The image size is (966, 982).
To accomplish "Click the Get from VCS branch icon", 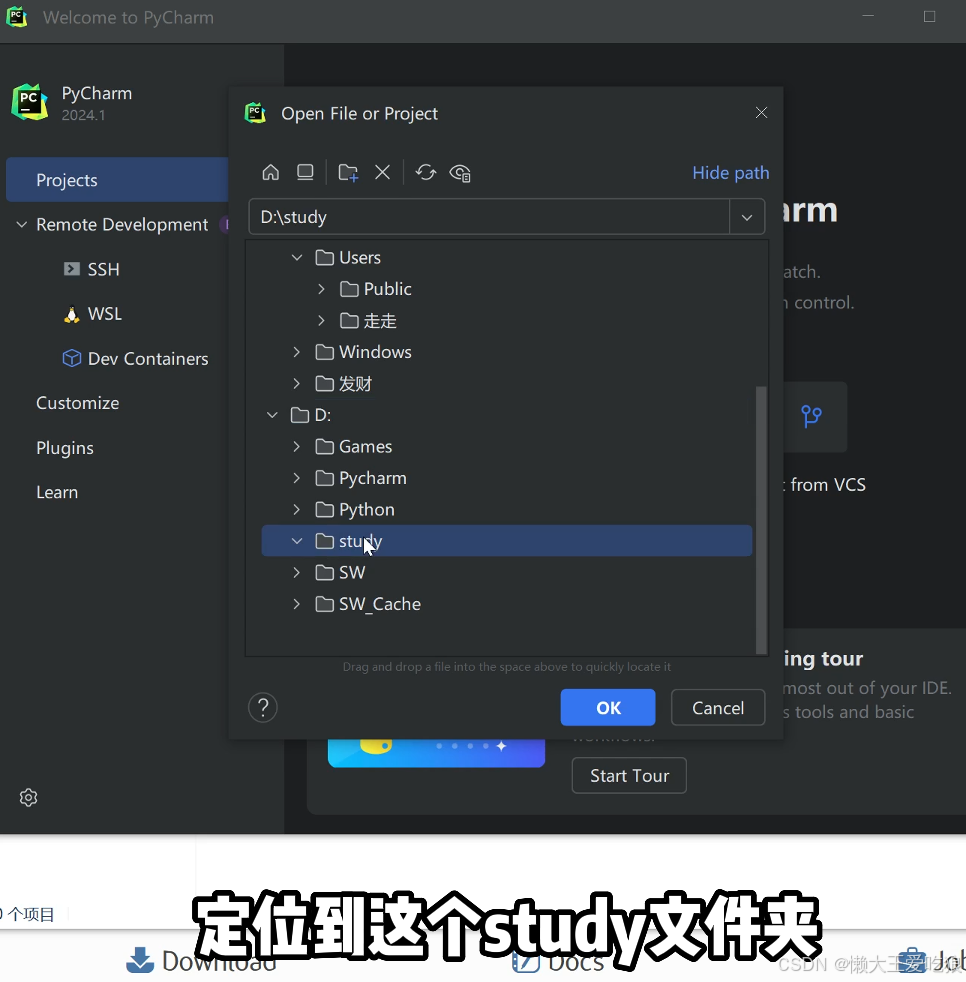I will (811, 416).
